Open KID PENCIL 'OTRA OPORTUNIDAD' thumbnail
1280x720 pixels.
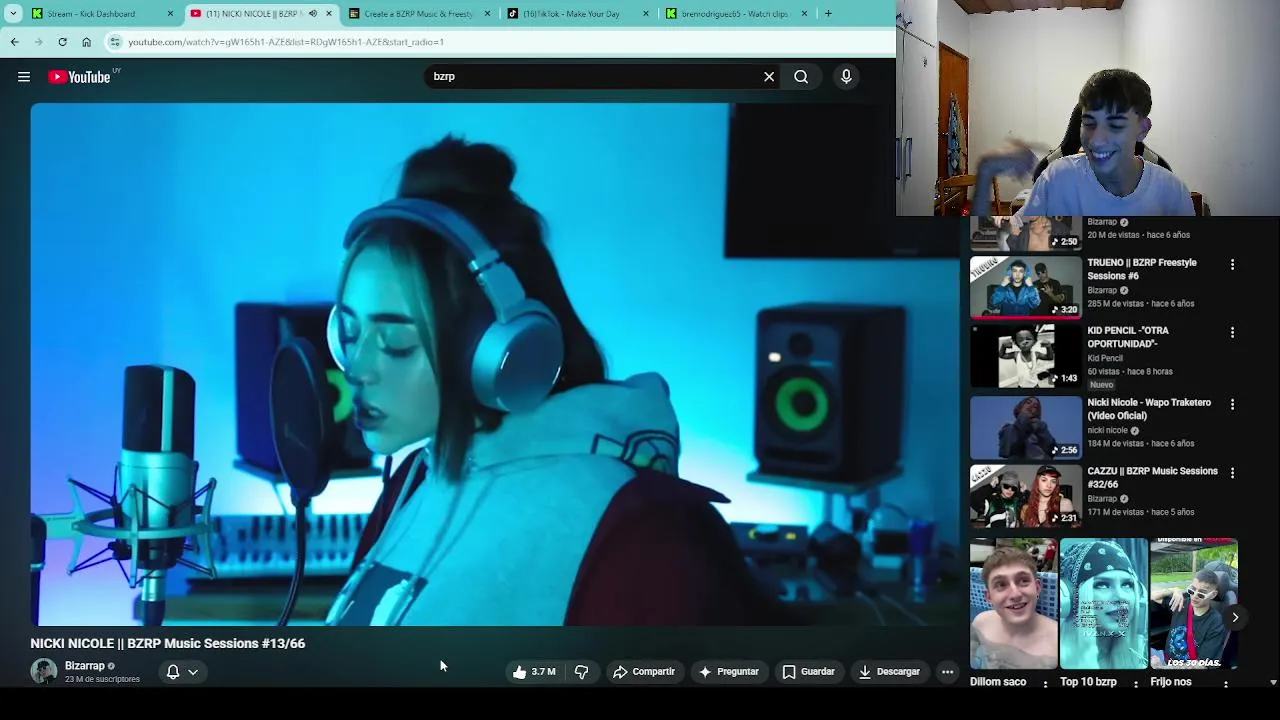tap(1025, 356)
